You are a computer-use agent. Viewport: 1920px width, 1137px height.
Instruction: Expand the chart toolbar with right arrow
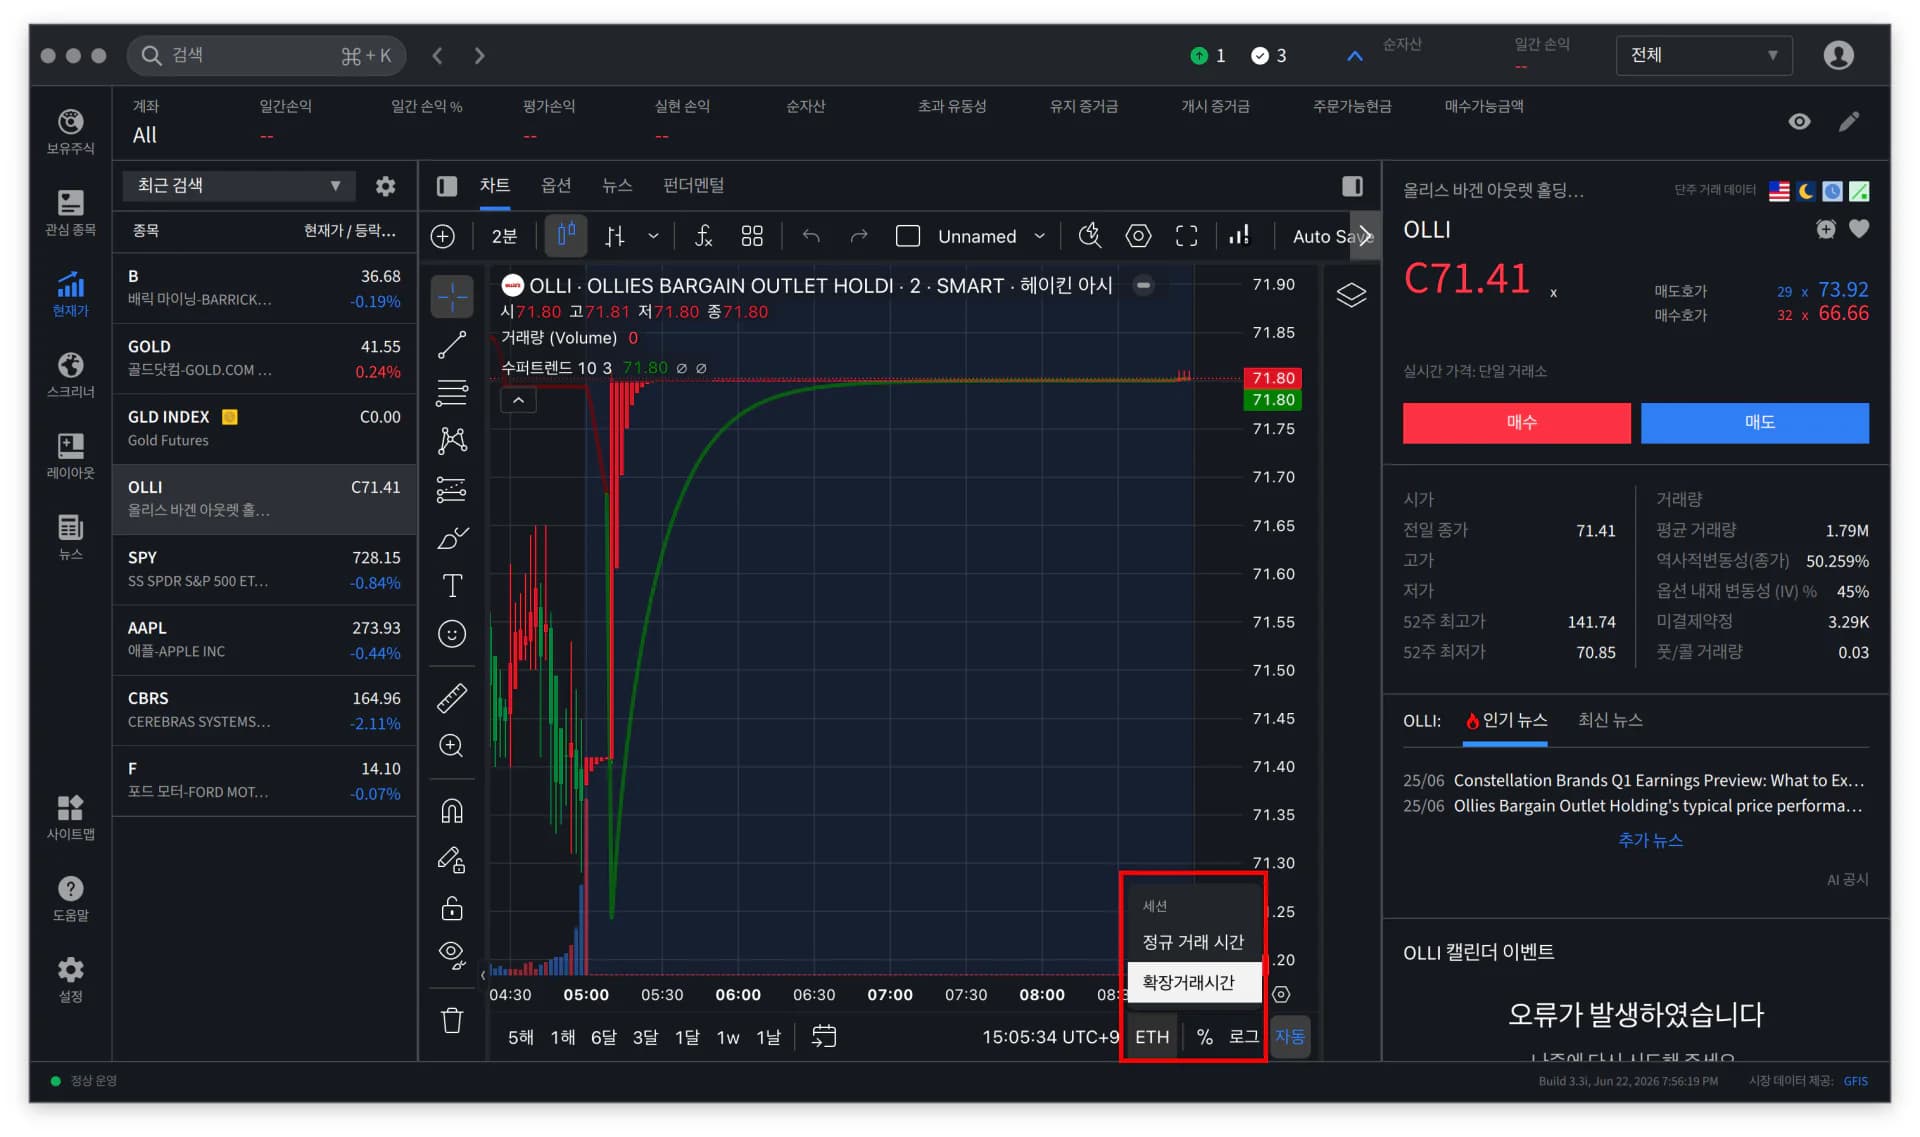tap(1365, 236)
